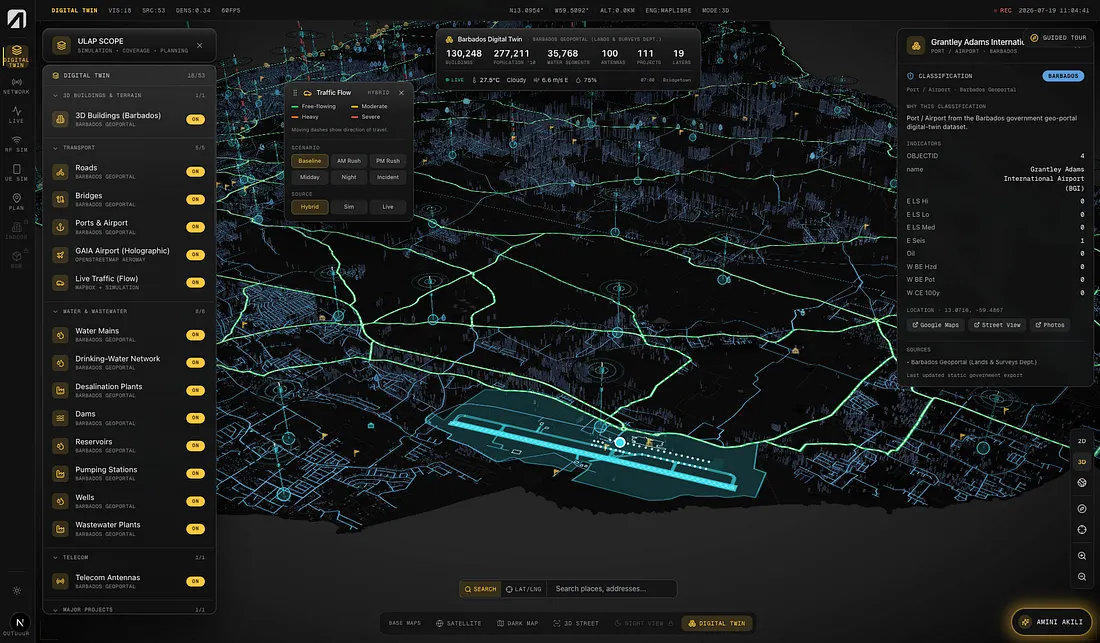Viewport: 1100px width, 643px height.
Task: Click the globe icon below the 3D button
Action: coord(1082,482)
